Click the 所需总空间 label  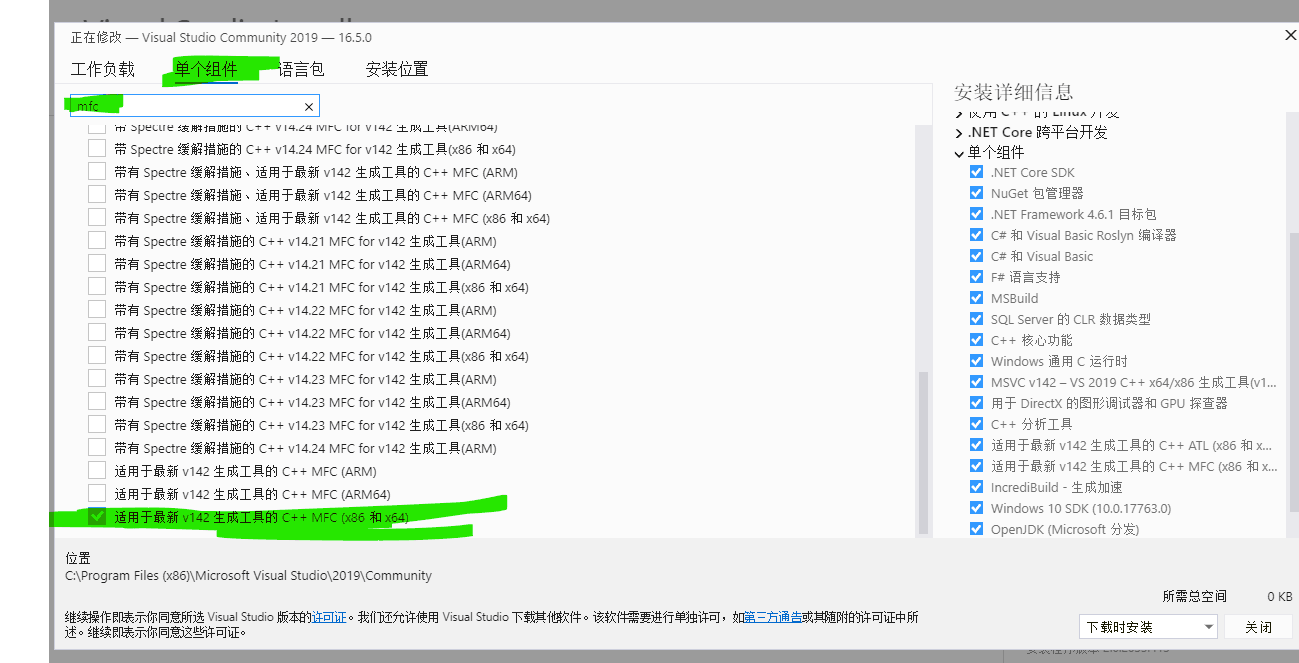coord(1194,596)
